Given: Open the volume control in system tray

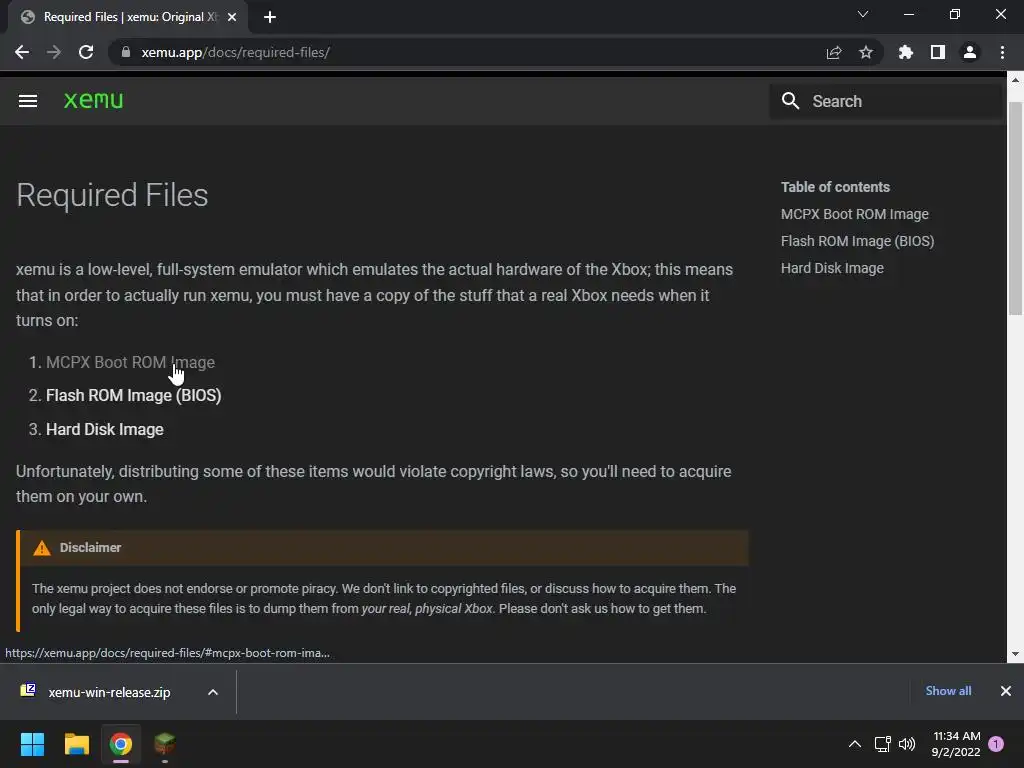Looking at the screenshot, I should [907, 744].
